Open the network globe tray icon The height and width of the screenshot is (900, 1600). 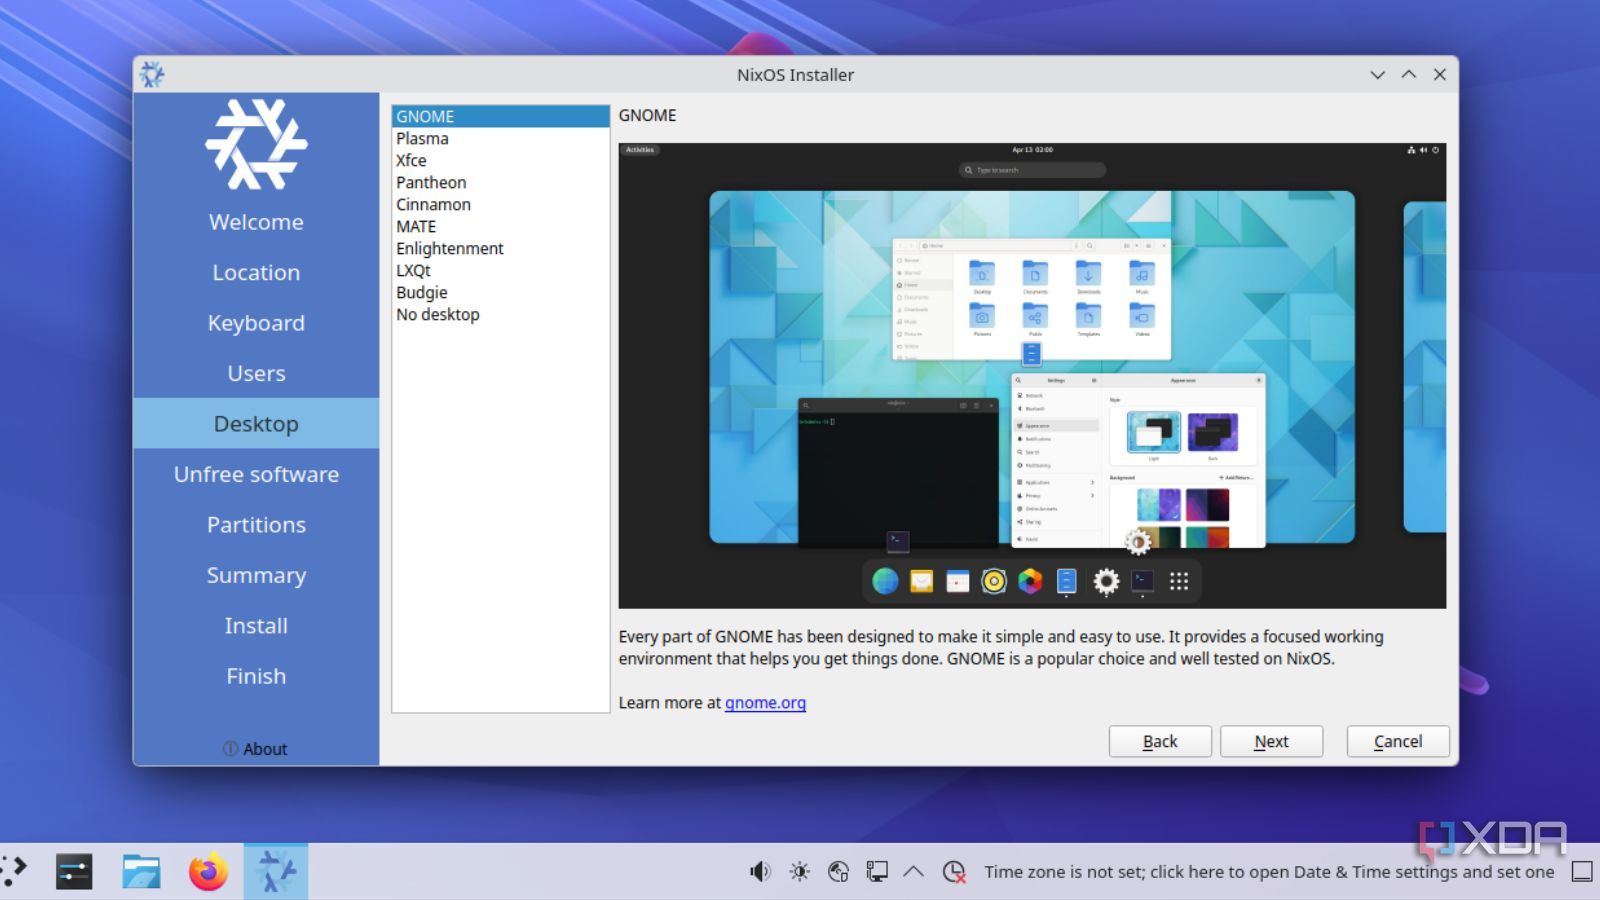838,872
